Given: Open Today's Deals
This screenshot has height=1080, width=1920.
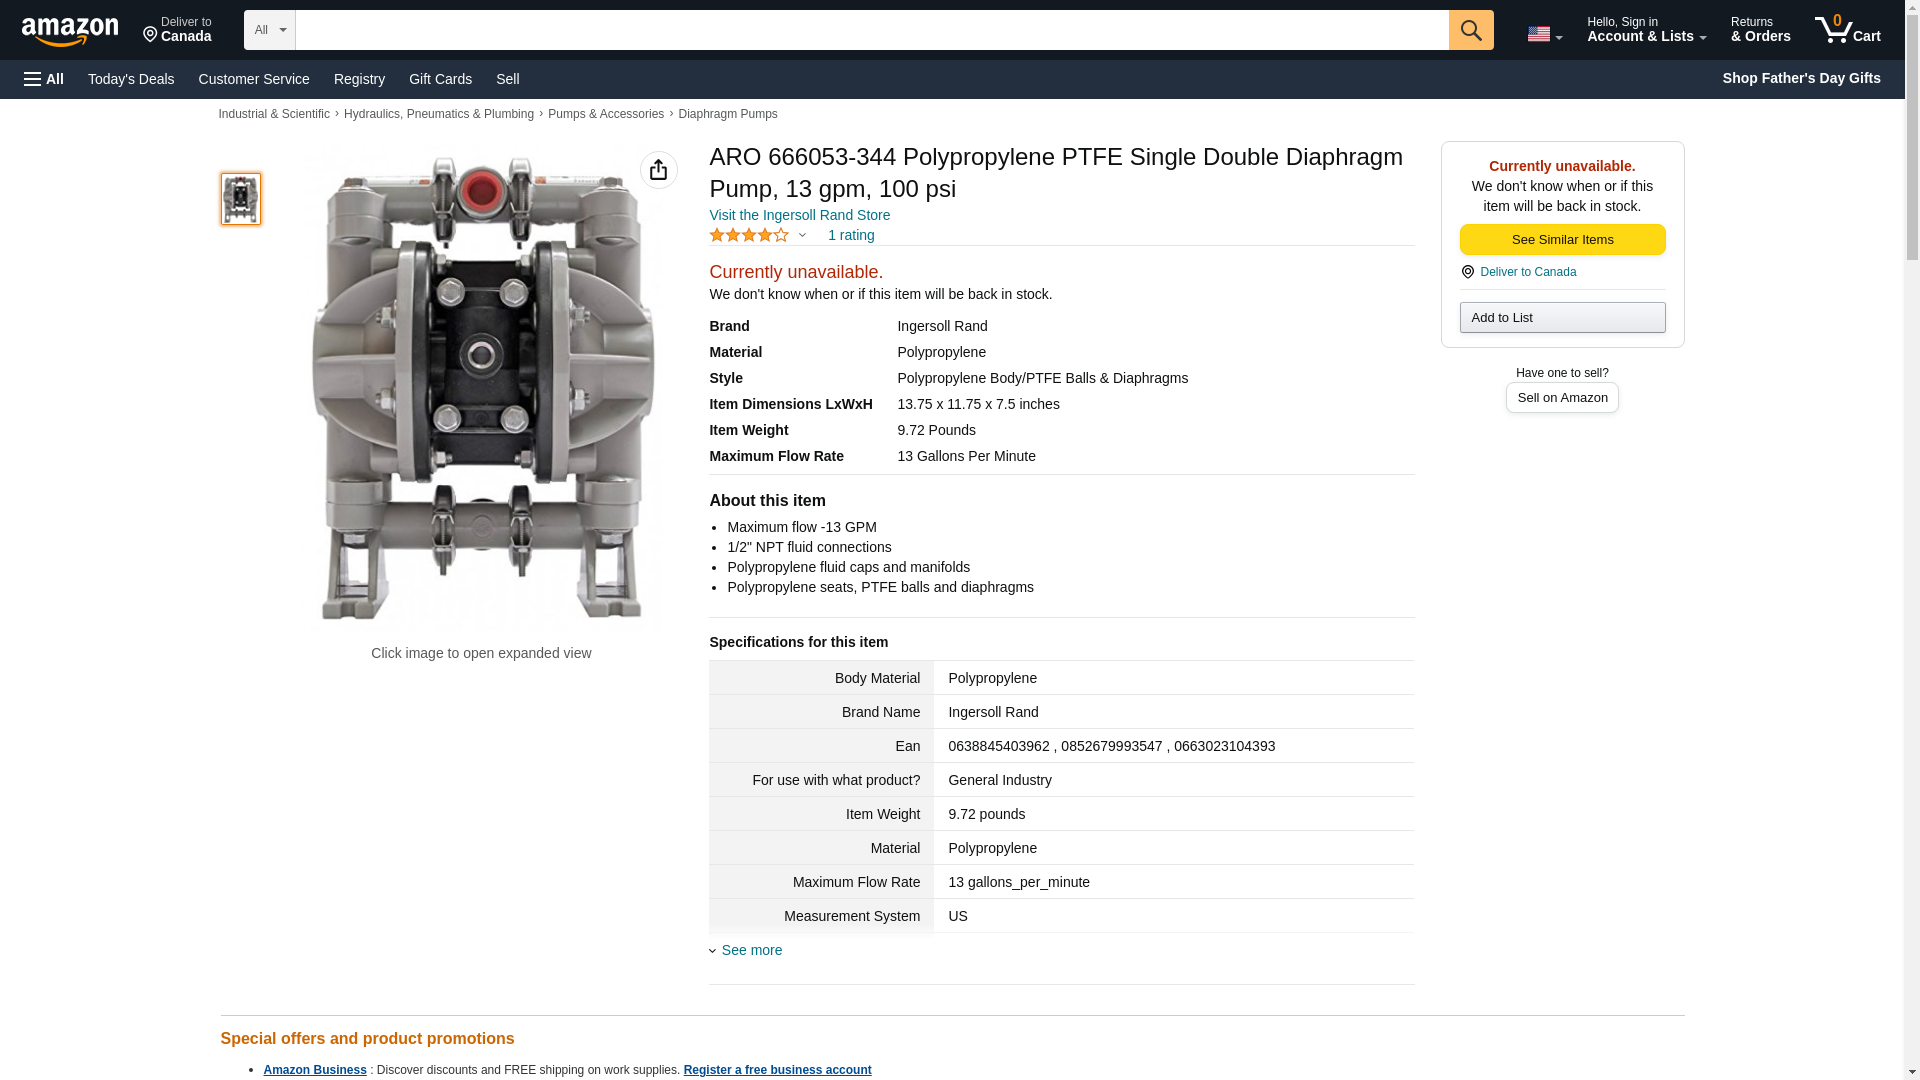Looking at the screenshot, I should [131, 79].
